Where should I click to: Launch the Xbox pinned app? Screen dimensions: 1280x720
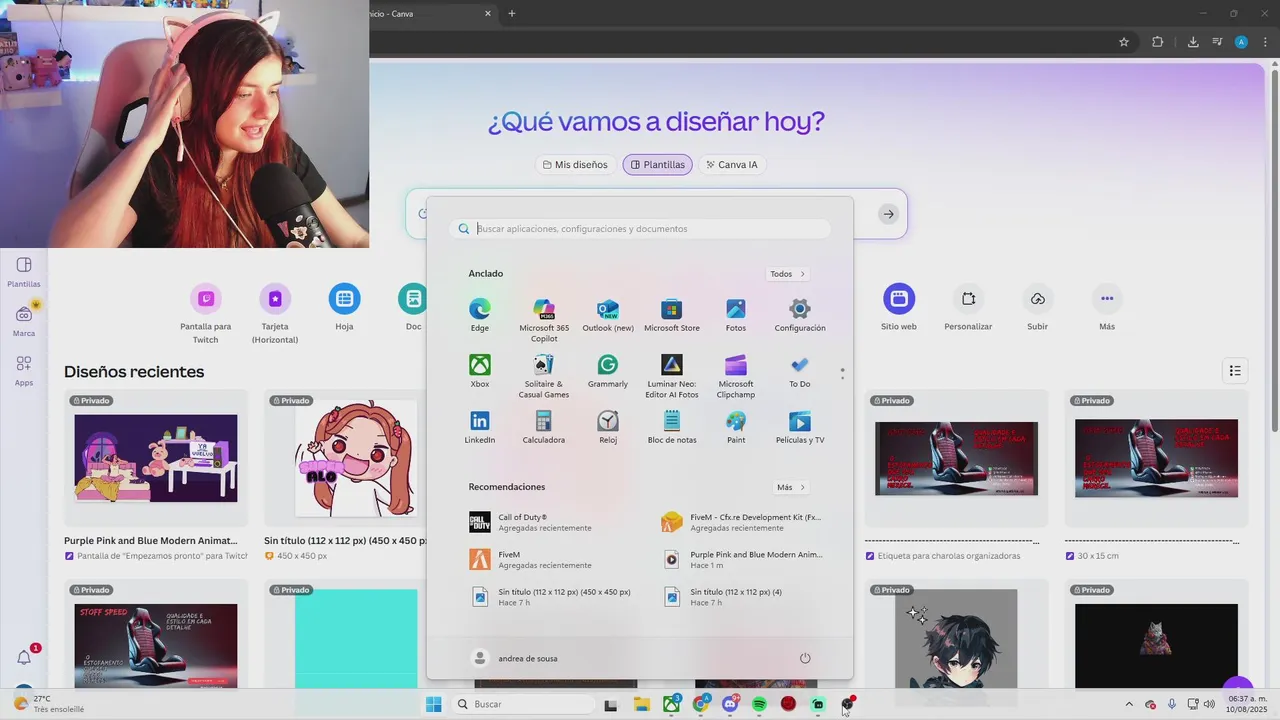480,370
